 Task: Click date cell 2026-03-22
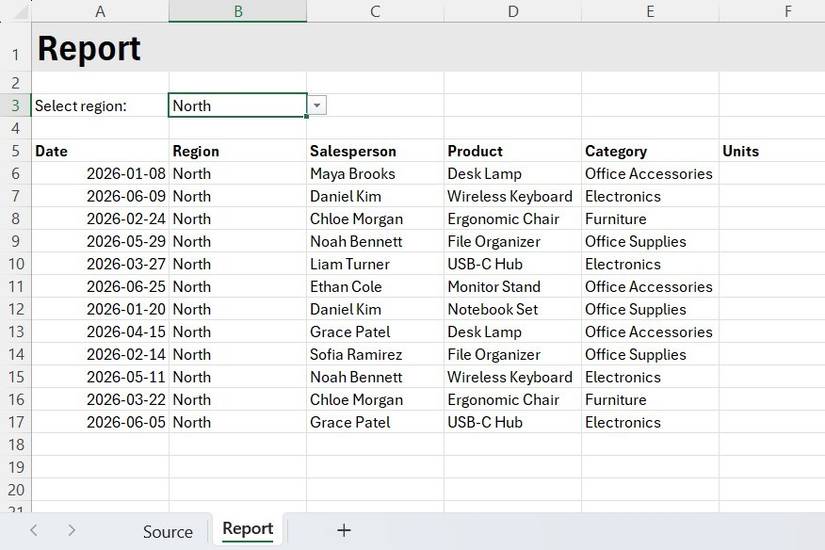click(x=100, y=400)
